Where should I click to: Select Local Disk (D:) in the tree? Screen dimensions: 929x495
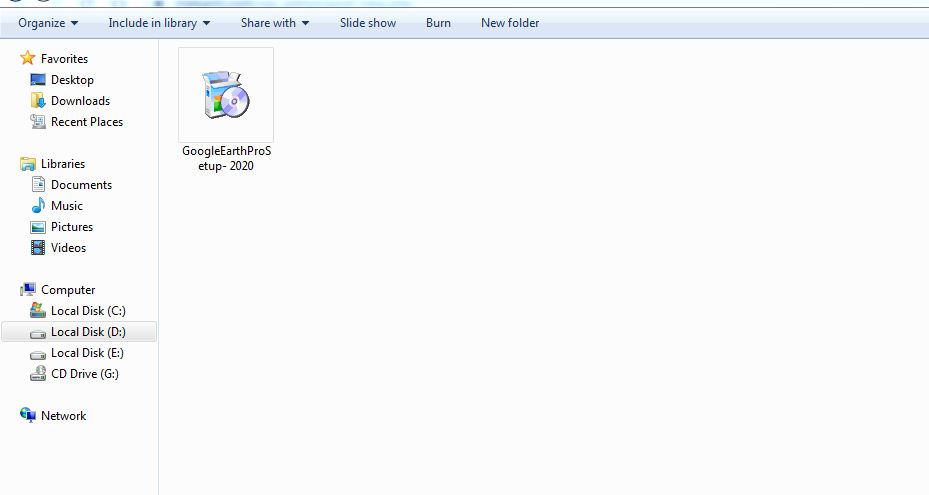[88, 332]
